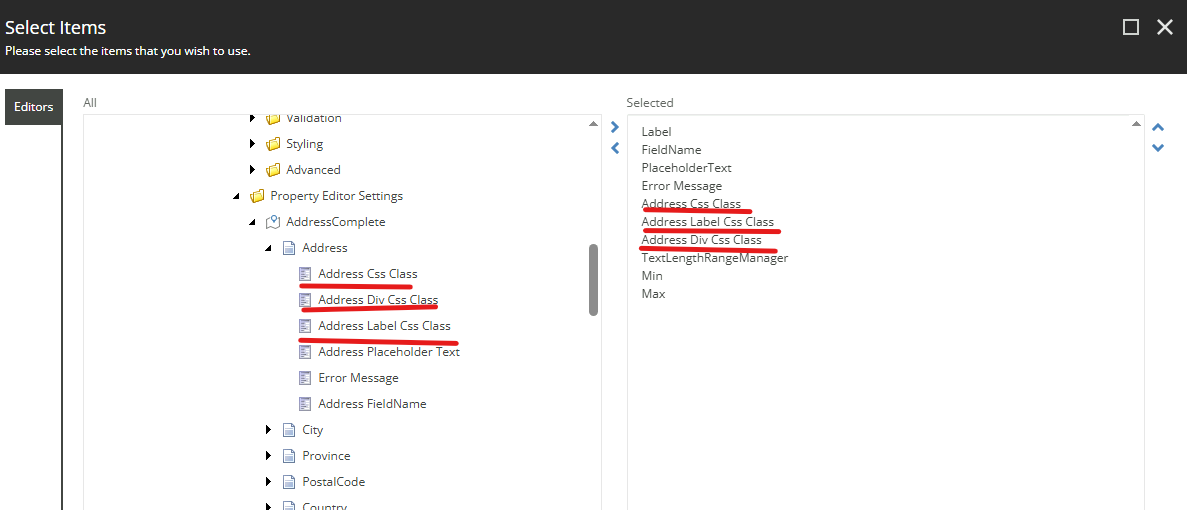Click the Address FieldName item icon
Image resolution: width=1187 pixels, height=510 pixels.
point(305,403)
